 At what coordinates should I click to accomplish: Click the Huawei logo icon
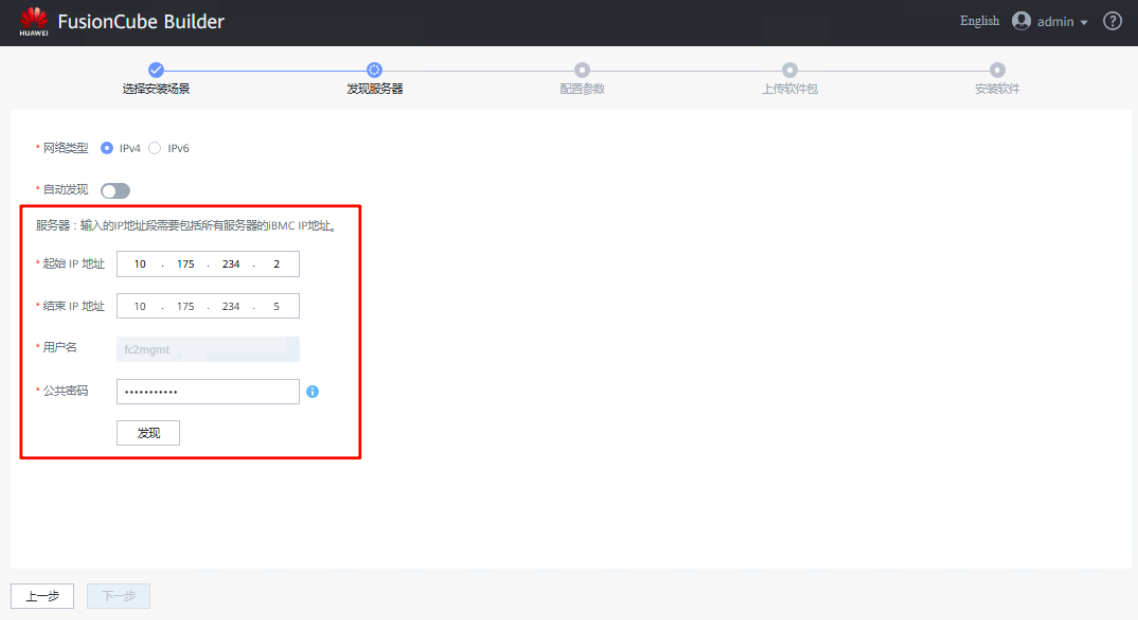click(x=33, y=22)
